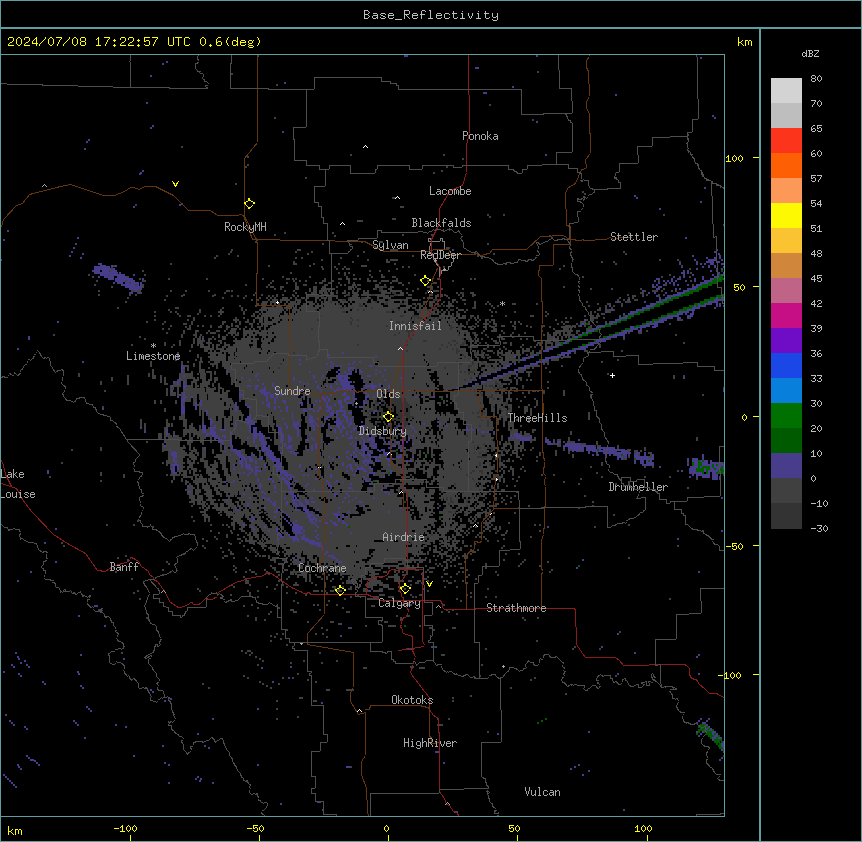Click the asterisk marker east of Innisfail
862x842 pixels.
(x=502, y=303)
